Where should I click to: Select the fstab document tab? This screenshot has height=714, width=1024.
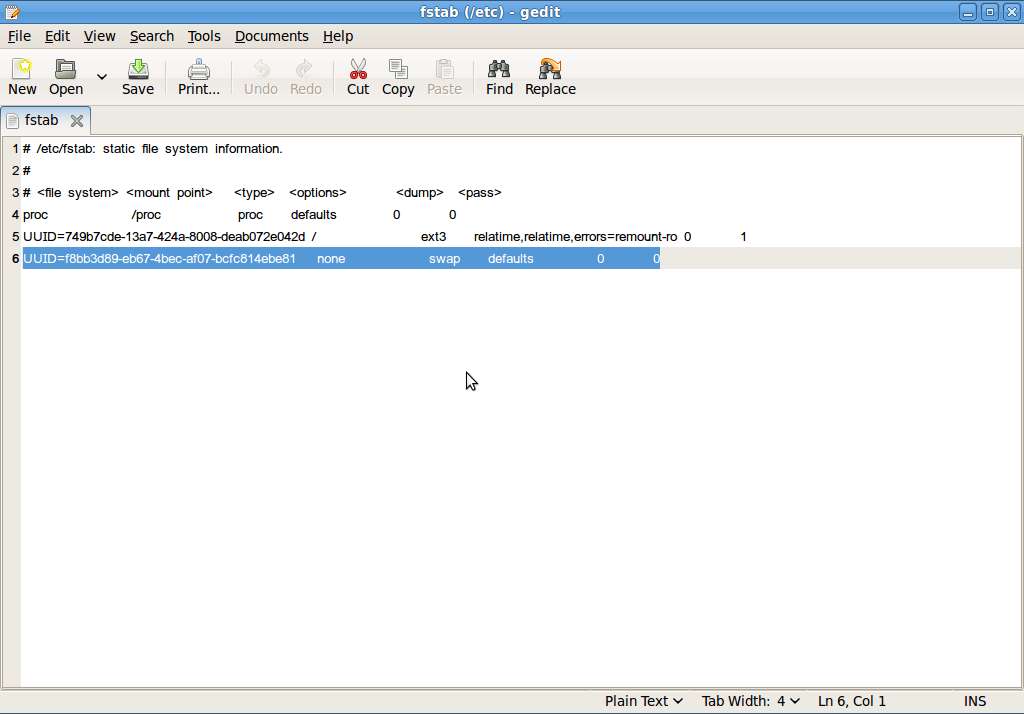click(41, 120)
